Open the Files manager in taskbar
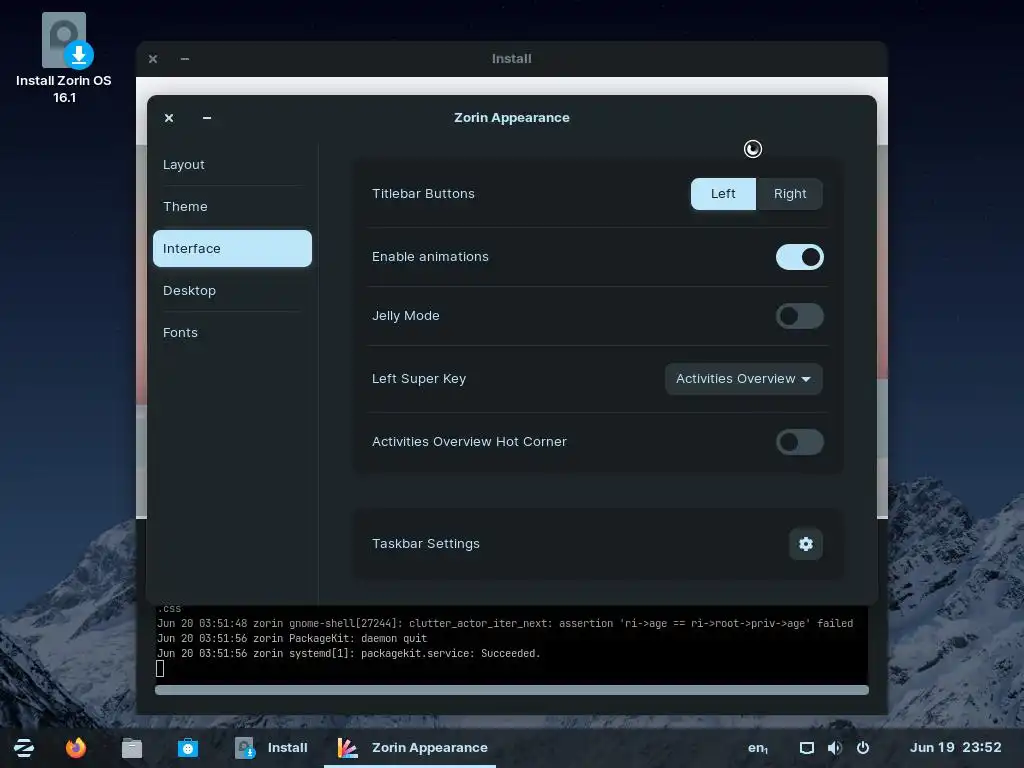Screen dimensions: 1024x768 click(132, 747)
